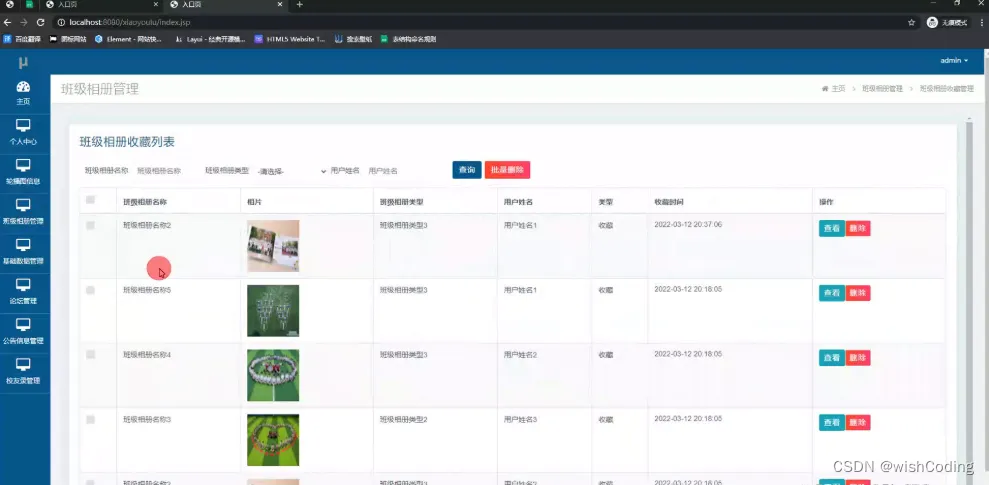Open the photo thumbnail of 班级相册名称5
The width and height of the screenshot is (989, 485).
pyautogui.click(x=273, y=311)
